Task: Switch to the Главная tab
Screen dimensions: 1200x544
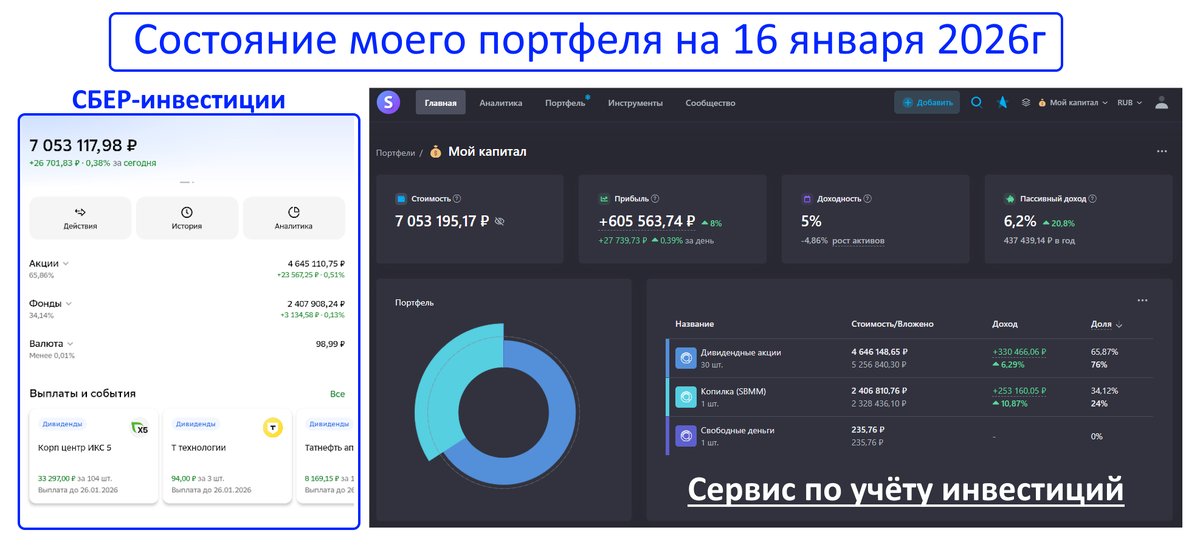Action: tap(440, 103)
